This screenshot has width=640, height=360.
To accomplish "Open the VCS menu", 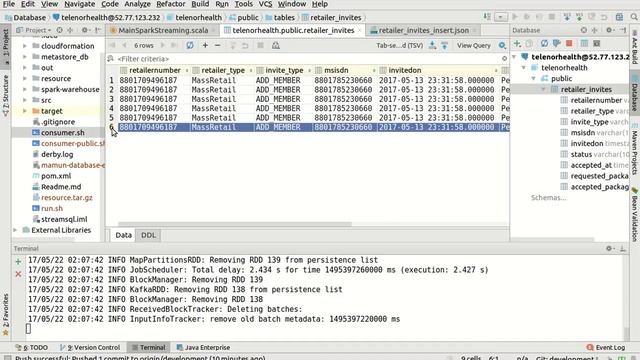I will coord(265,4).
